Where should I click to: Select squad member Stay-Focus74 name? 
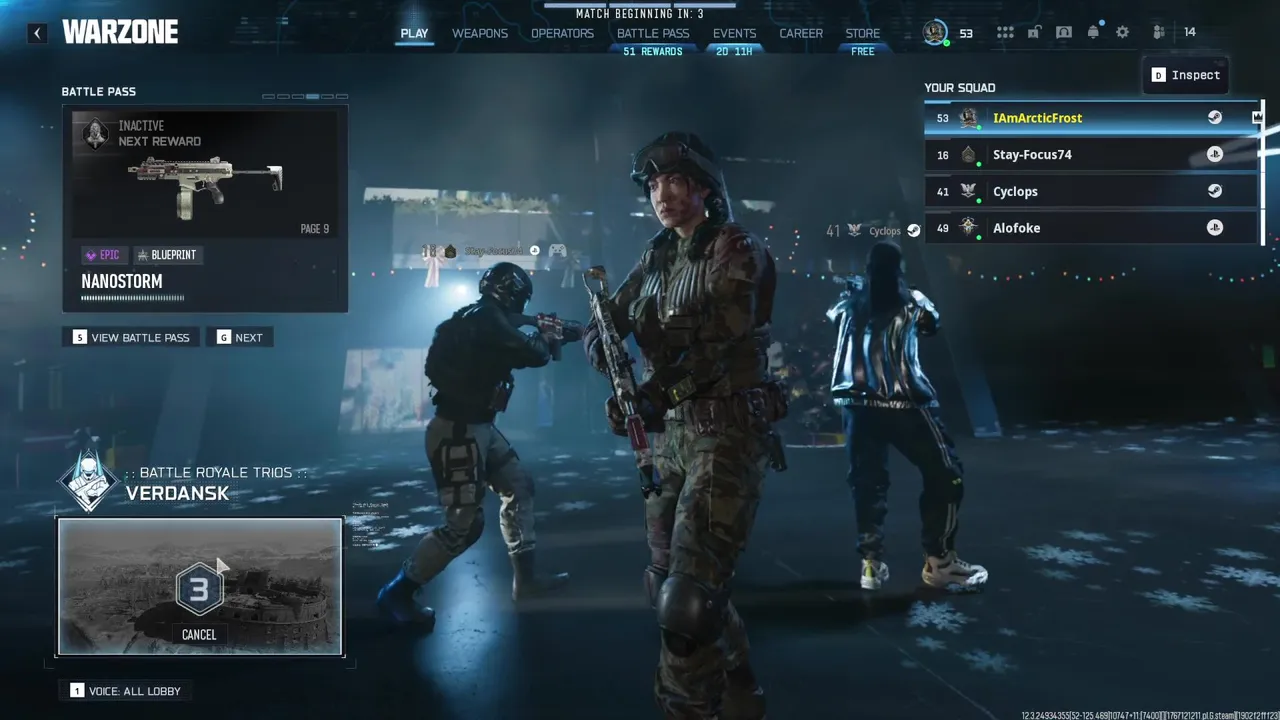pos(1032,155)
